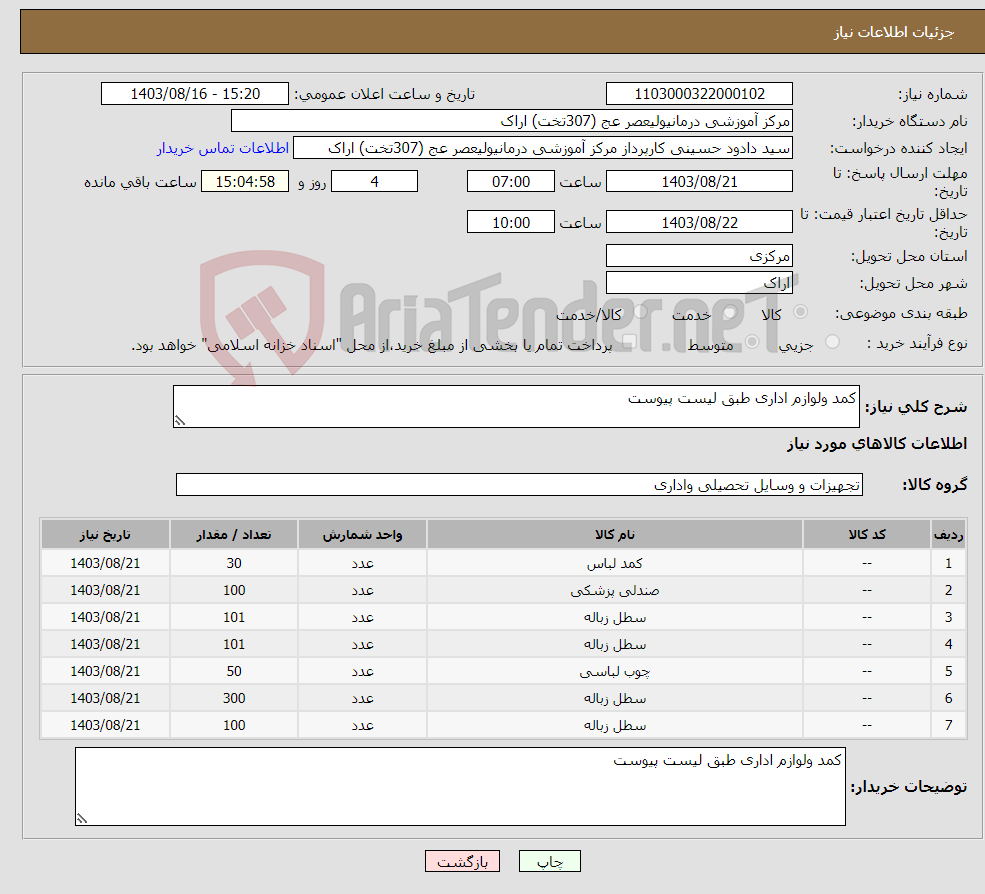Click the remaining time field 15:04:58
The image size is (985, 894).
245,182
